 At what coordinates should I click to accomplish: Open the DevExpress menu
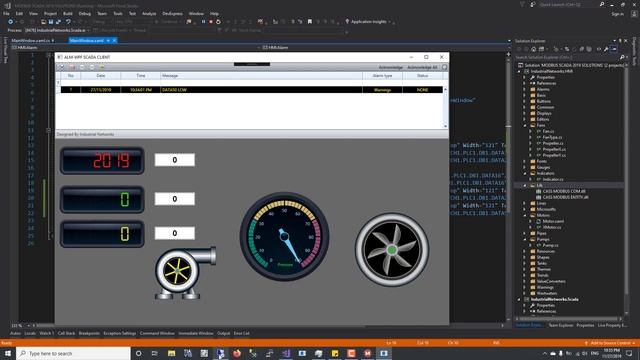pyautogui.click(x=172, y=13)
